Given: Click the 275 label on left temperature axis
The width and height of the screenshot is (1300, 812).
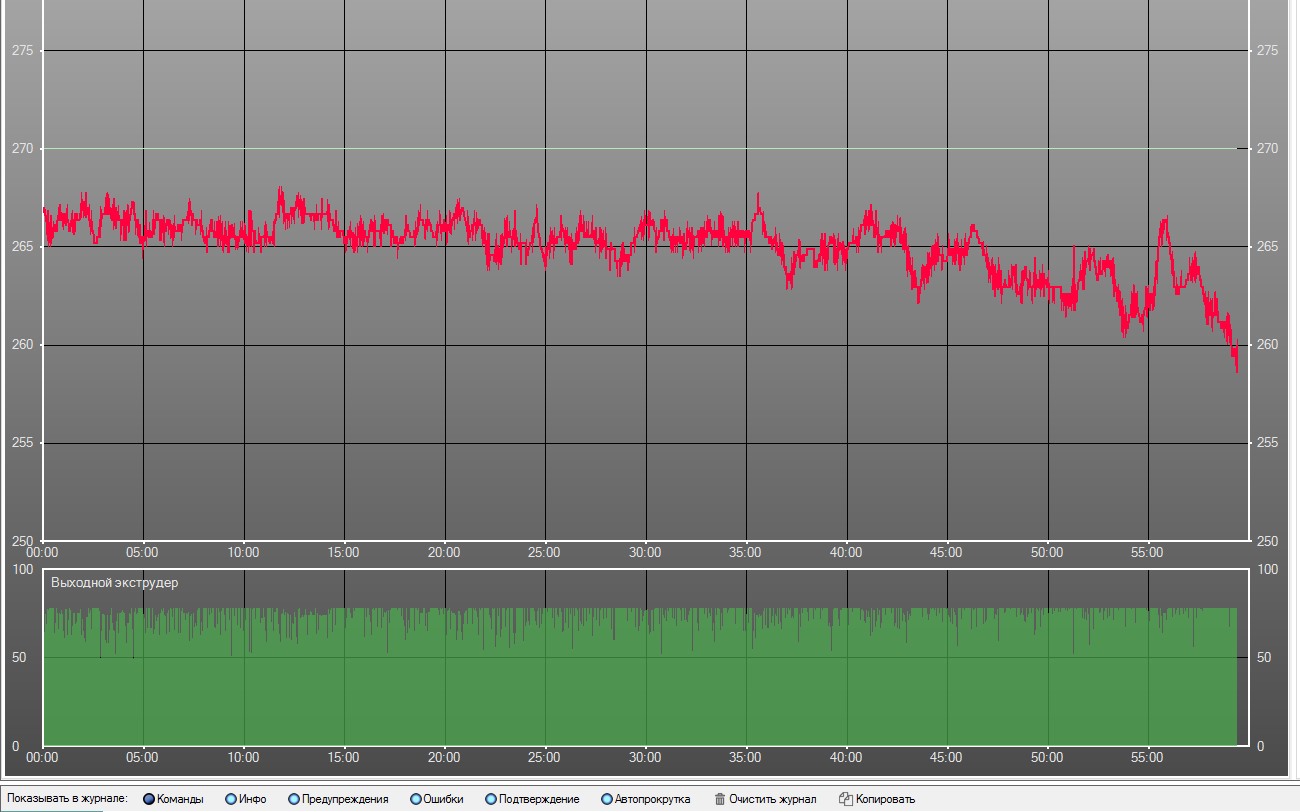Looking at the screenshot, I should coord(22,50).
